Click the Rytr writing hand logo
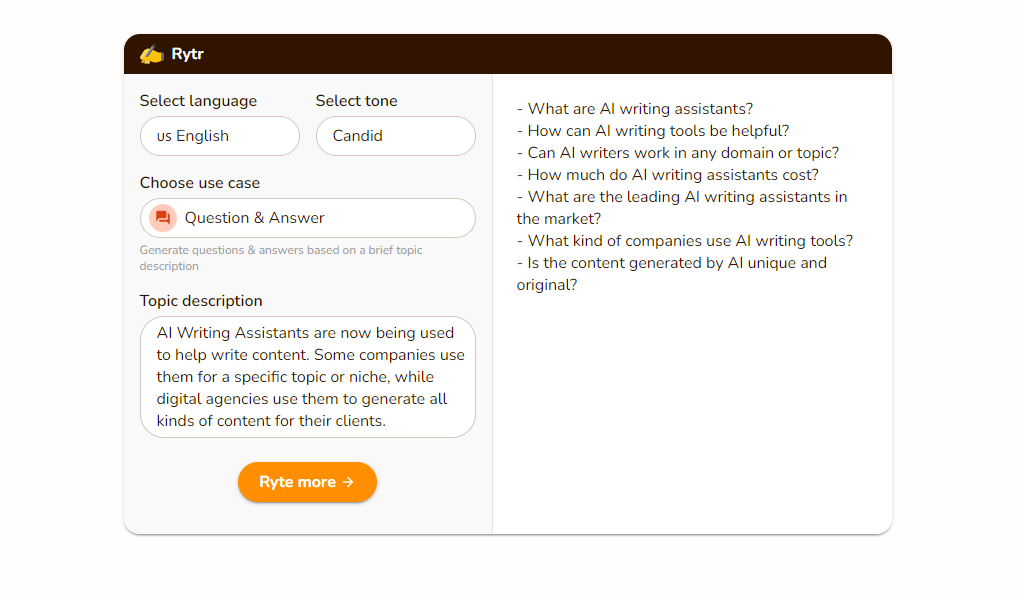Screen dimensions: 1021x595 coord(151,54)
